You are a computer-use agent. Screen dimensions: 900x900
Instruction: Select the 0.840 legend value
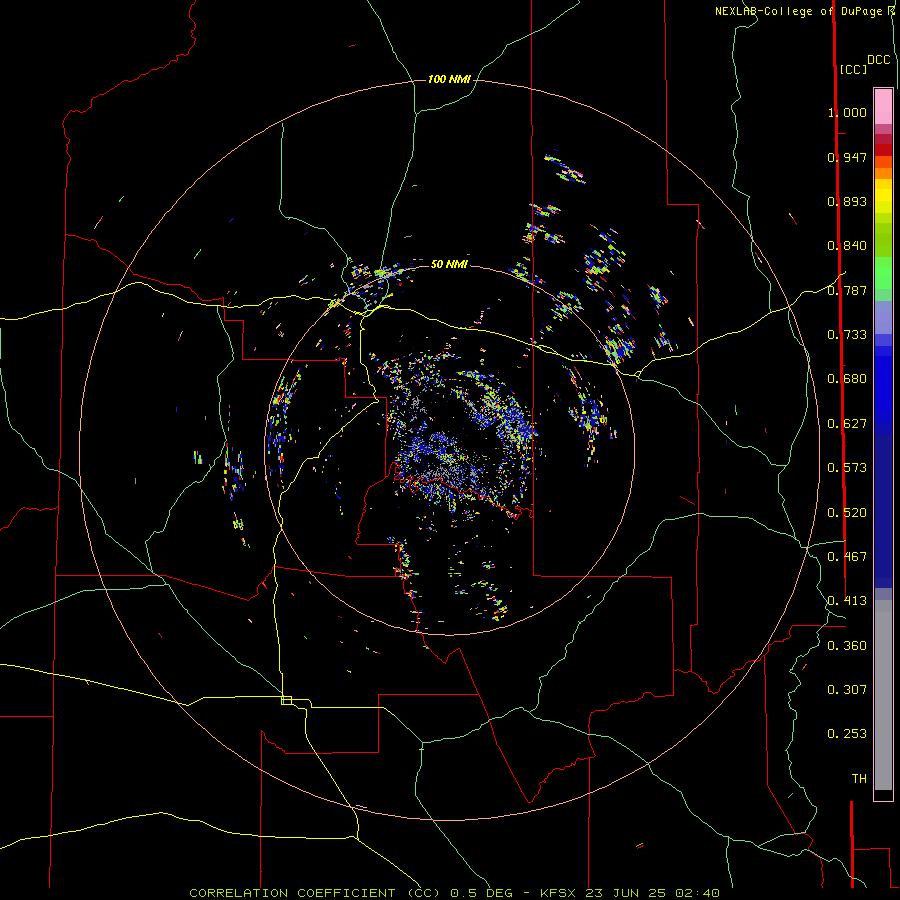(847, 246)
